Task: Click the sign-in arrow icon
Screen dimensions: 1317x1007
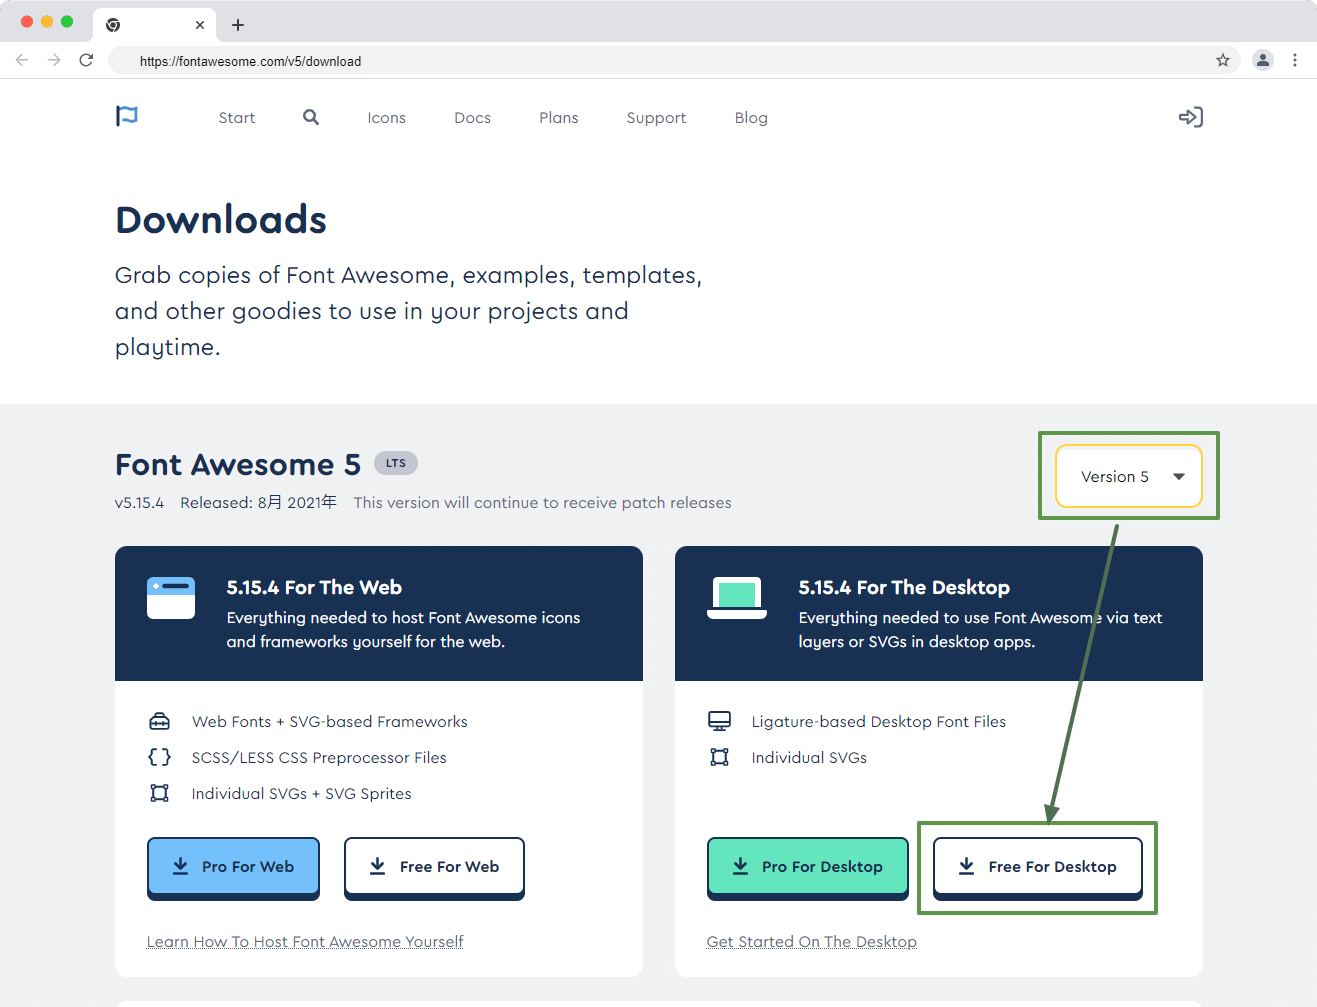Action: pos(1190,117)
